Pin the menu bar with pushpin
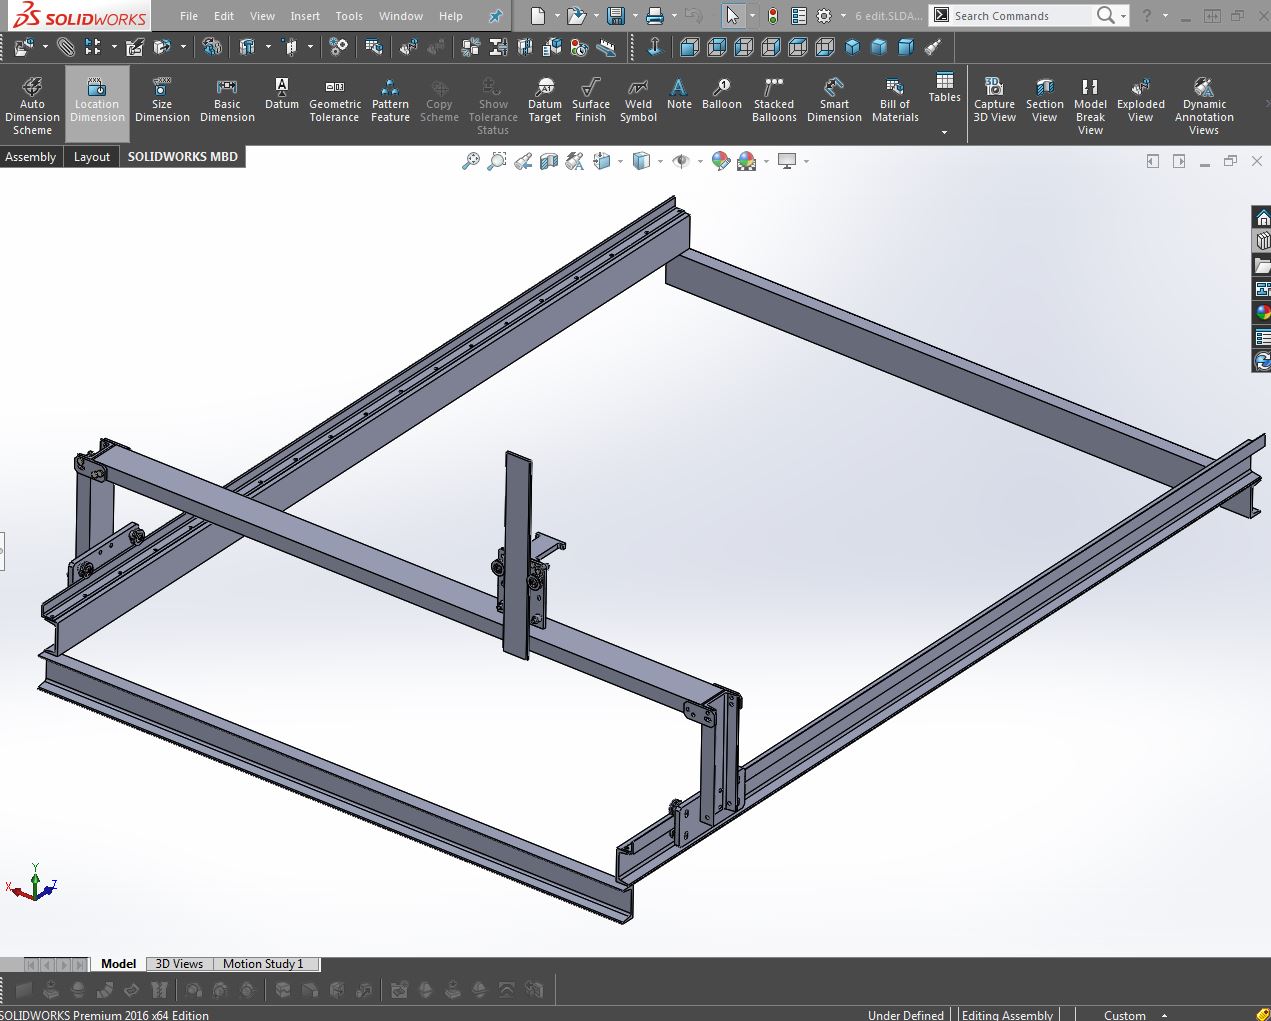1271x1021 pixels. coord(495,16)
